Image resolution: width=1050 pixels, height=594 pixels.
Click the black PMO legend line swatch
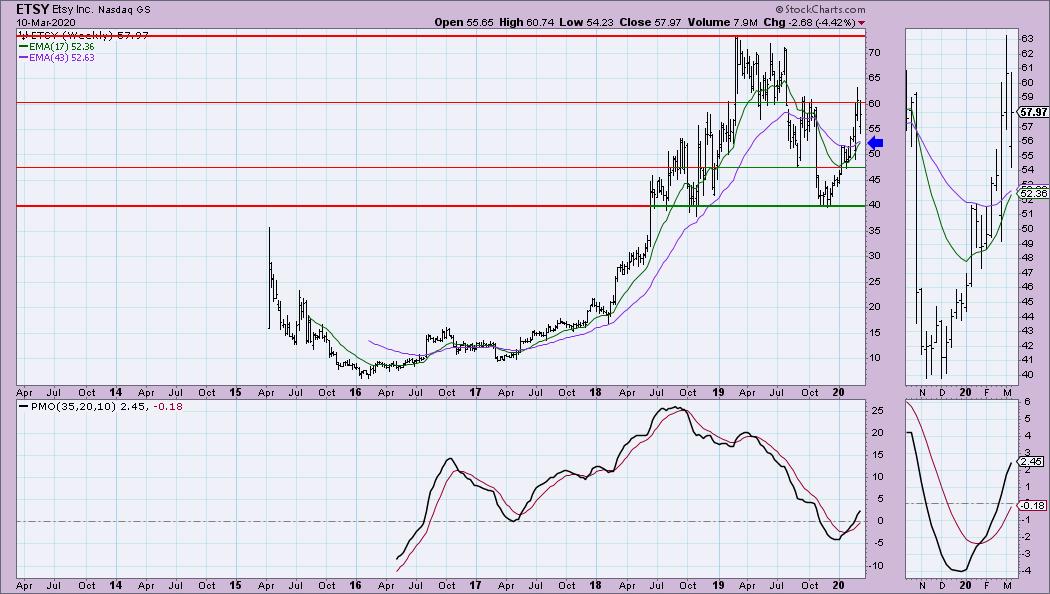(x=23, y=406)
